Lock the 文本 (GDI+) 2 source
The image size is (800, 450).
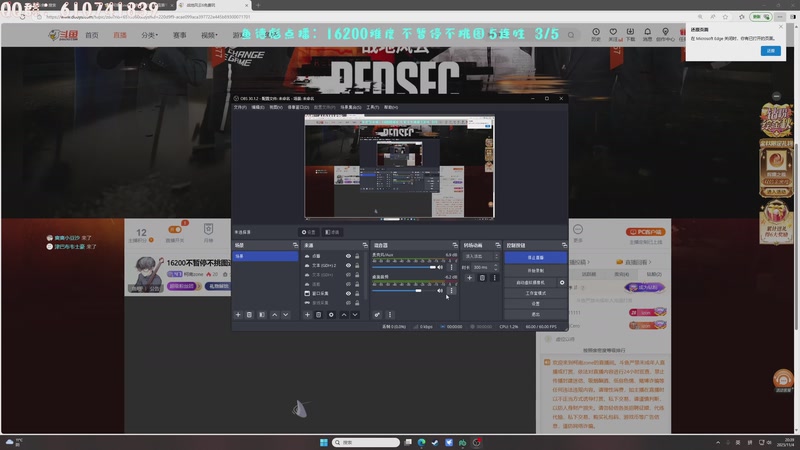coord(357,265)
